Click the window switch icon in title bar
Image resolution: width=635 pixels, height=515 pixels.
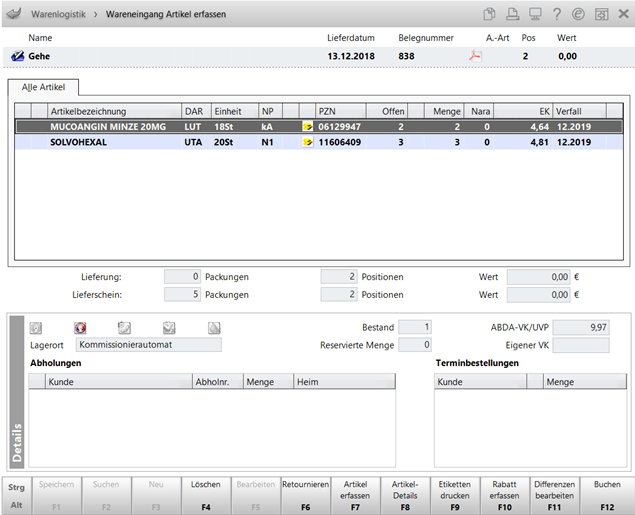click(x=601, y=14)
